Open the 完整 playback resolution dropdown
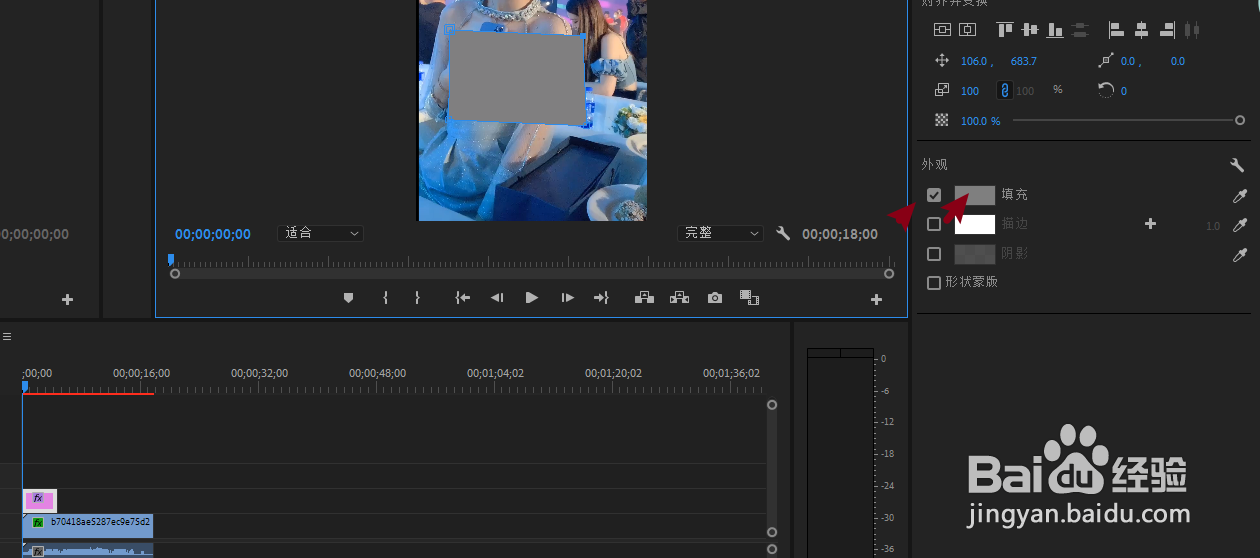The height and width of the screenshot is (558, 1260). point(720,233)
